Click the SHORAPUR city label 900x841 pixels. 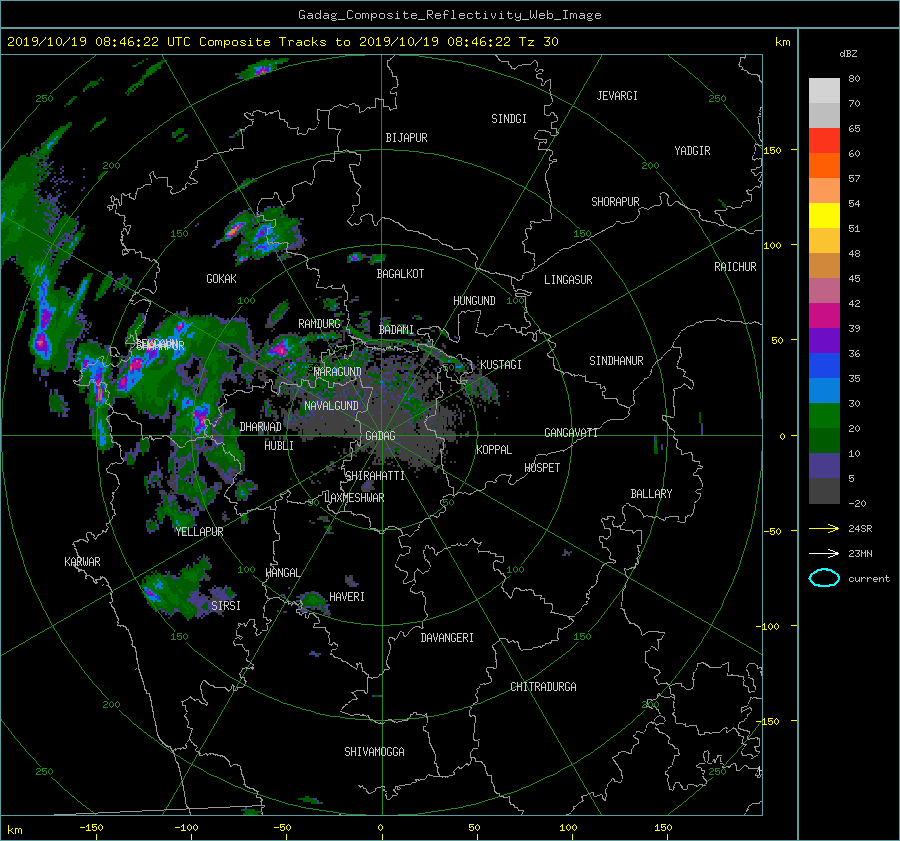click(615, 202)
